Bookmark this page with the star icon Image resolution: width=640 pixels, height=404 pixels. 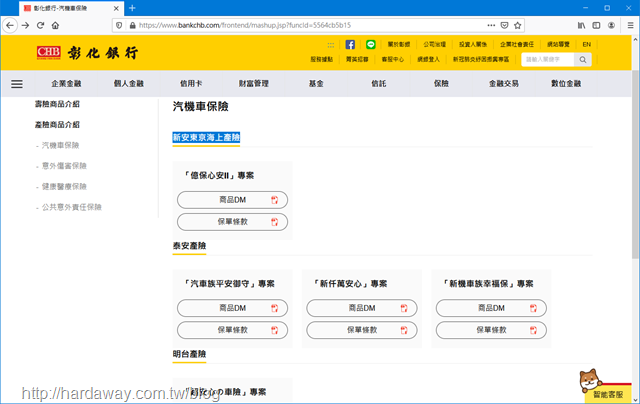click(518, 25)
